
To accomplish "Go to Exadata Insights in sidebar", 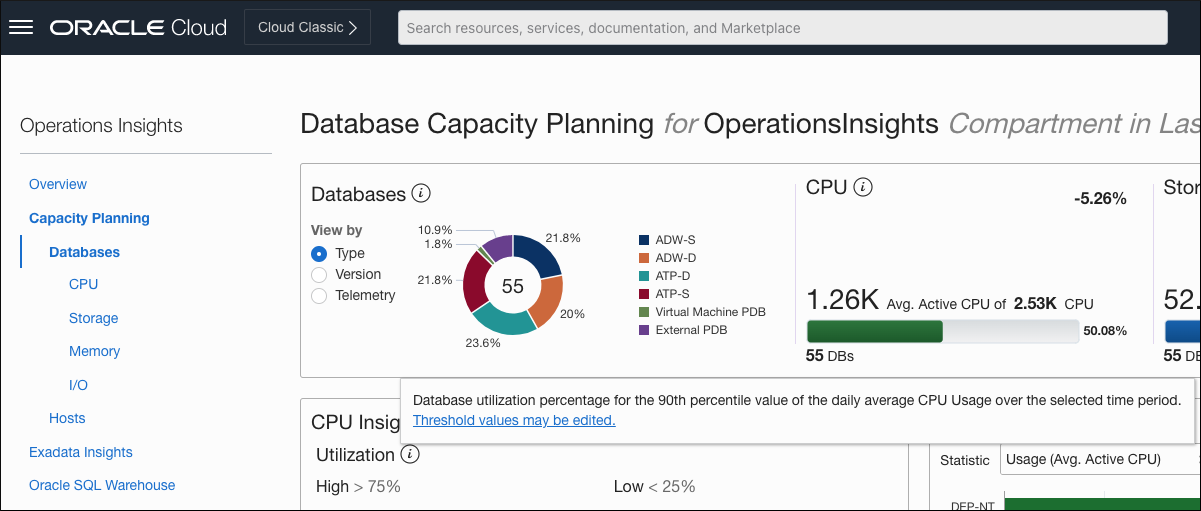I will pos(81,452).
